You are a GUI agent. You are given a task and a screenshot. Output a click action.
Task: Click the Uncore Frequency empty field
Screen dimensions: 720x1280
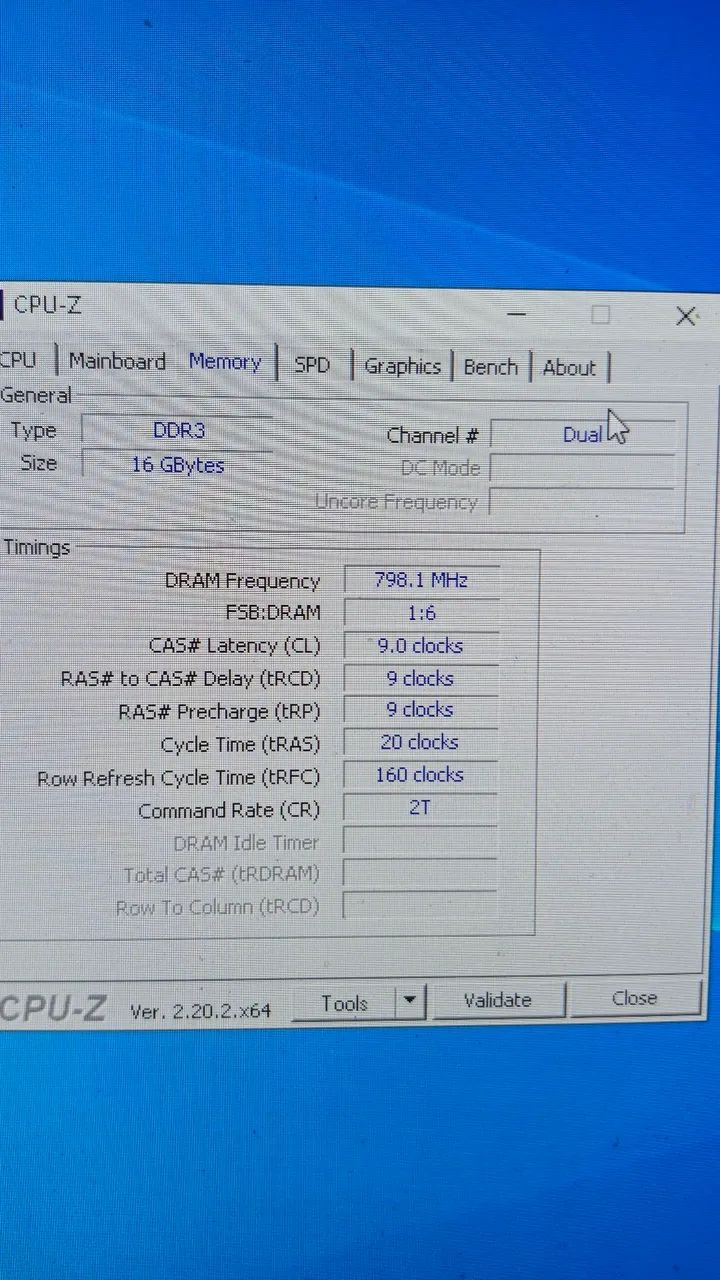point(582,502)
